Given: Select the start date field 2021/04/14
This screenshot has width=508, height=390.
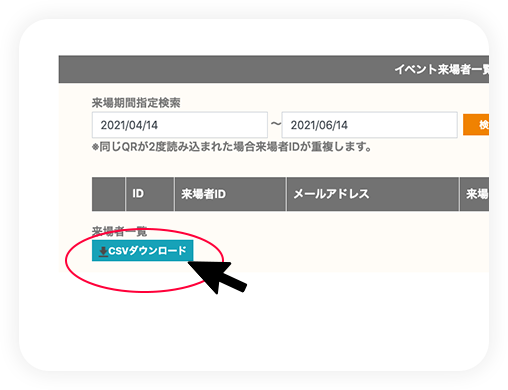Looking at the screenshot, I should point(180,125).
